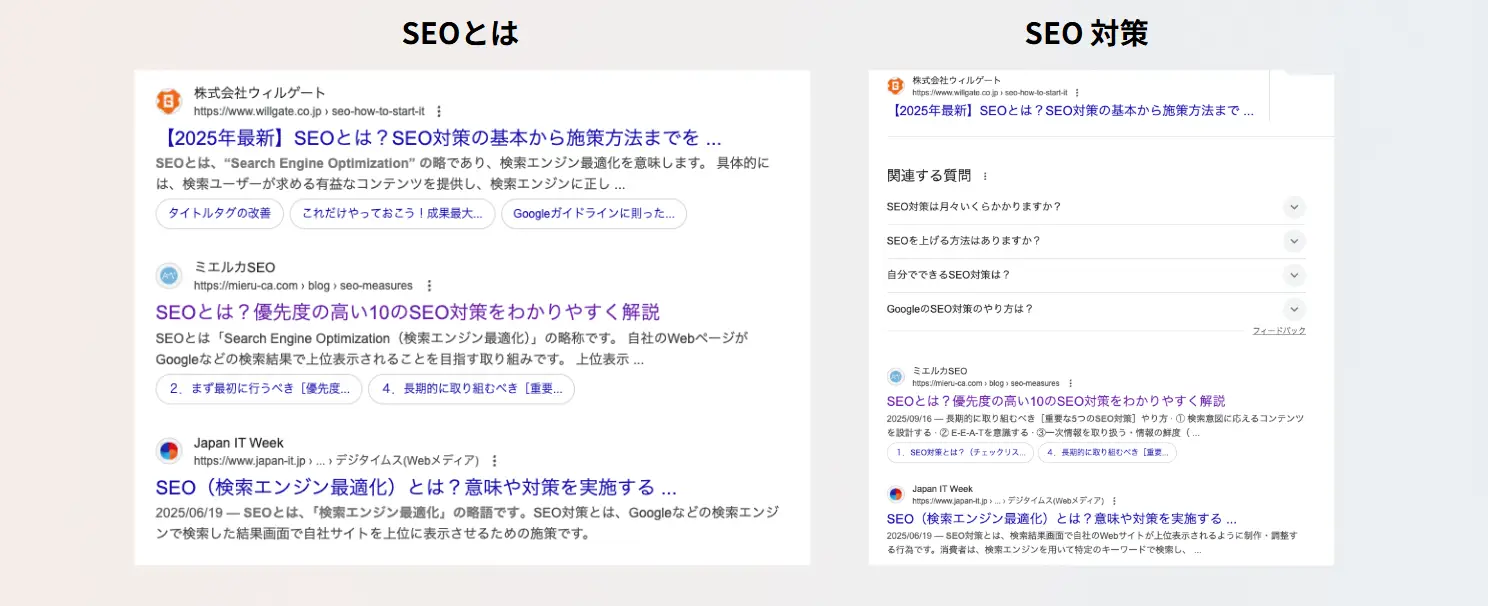Screen dimensions: 1488x606
Task: Expand the question SEOを上げる方法はありますか？
Action: [x=1294, y=241]
